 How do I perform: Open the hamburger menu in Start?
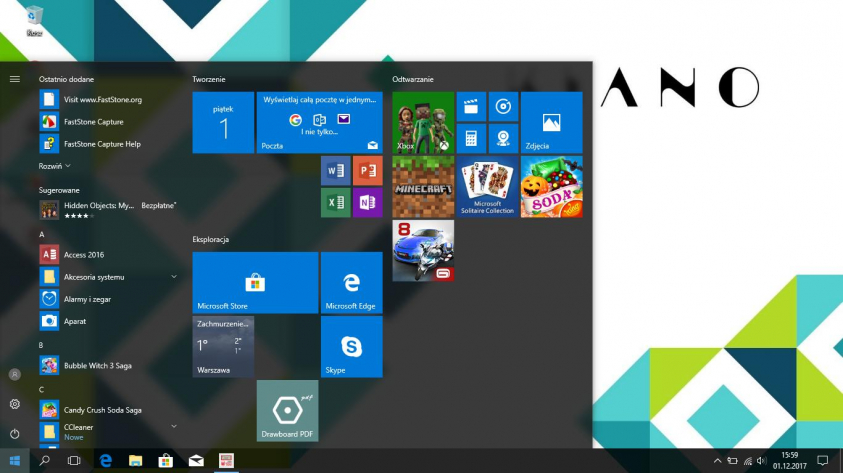point(15,78)
